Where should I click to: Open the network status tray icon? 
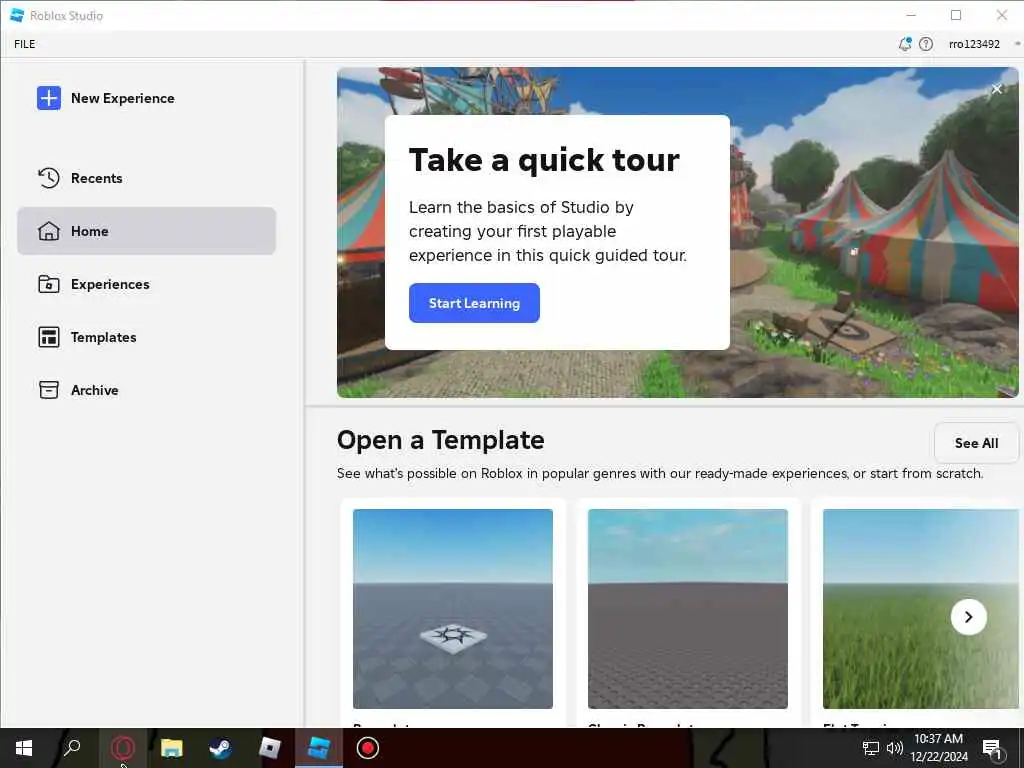[x=871, y=748]
